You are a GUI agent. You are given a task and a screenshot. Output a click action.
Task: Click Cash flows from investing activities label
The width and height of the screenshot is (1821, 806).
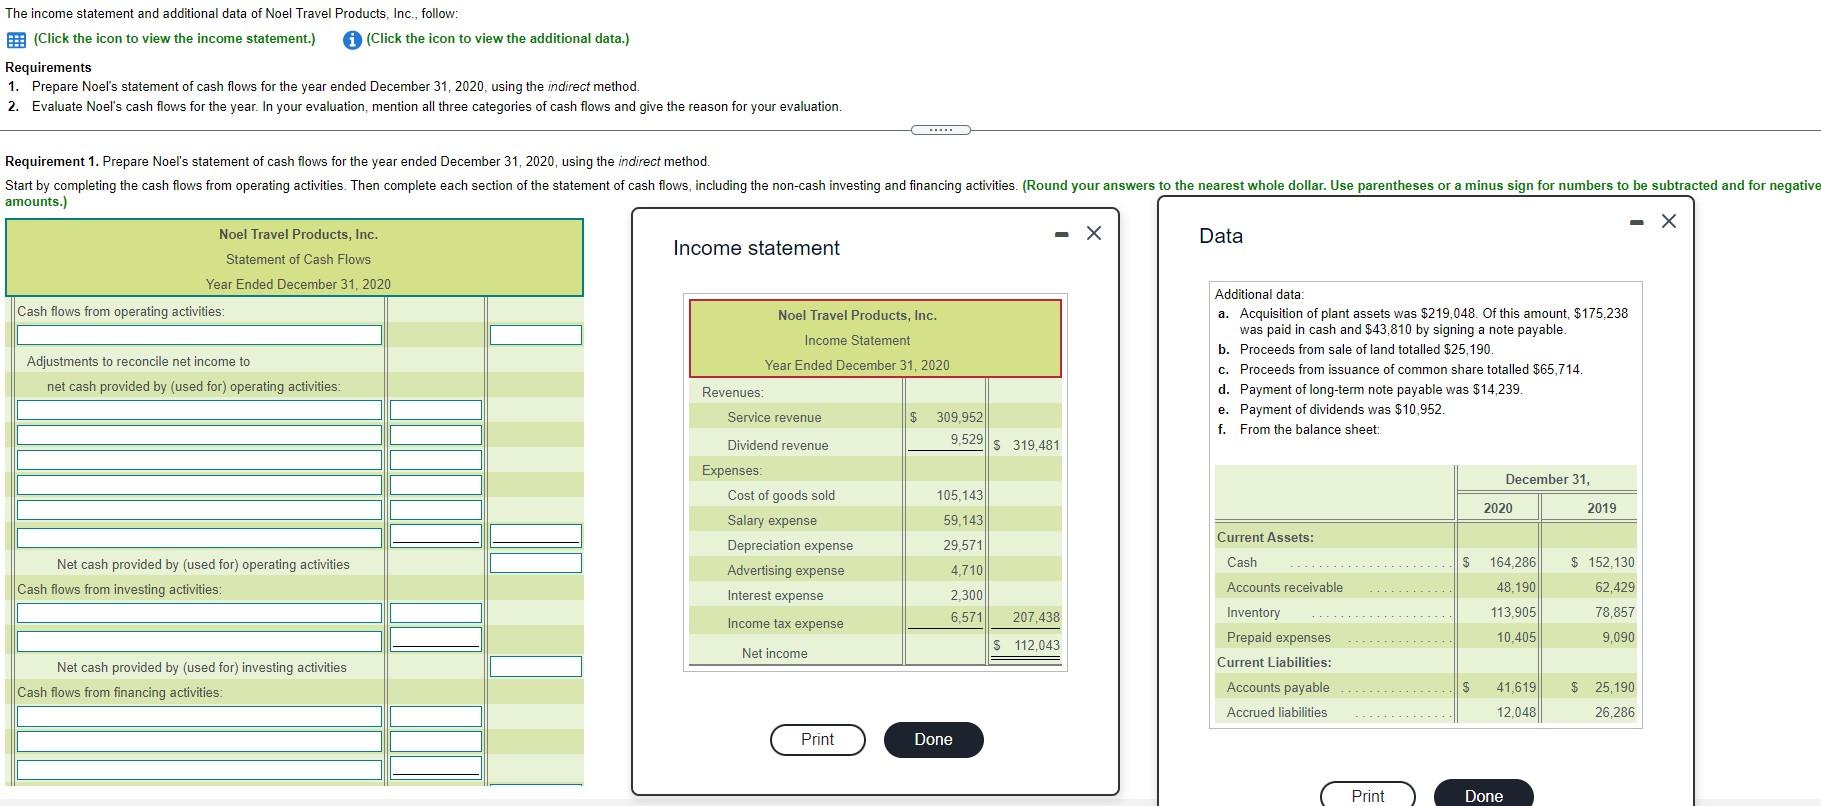(119, 589)
